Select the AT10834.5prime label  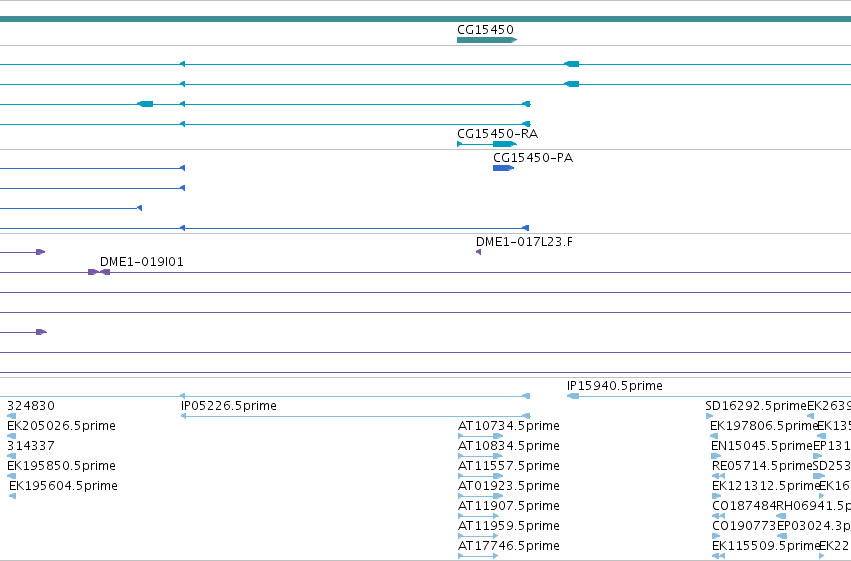click(x=509, y=445)
